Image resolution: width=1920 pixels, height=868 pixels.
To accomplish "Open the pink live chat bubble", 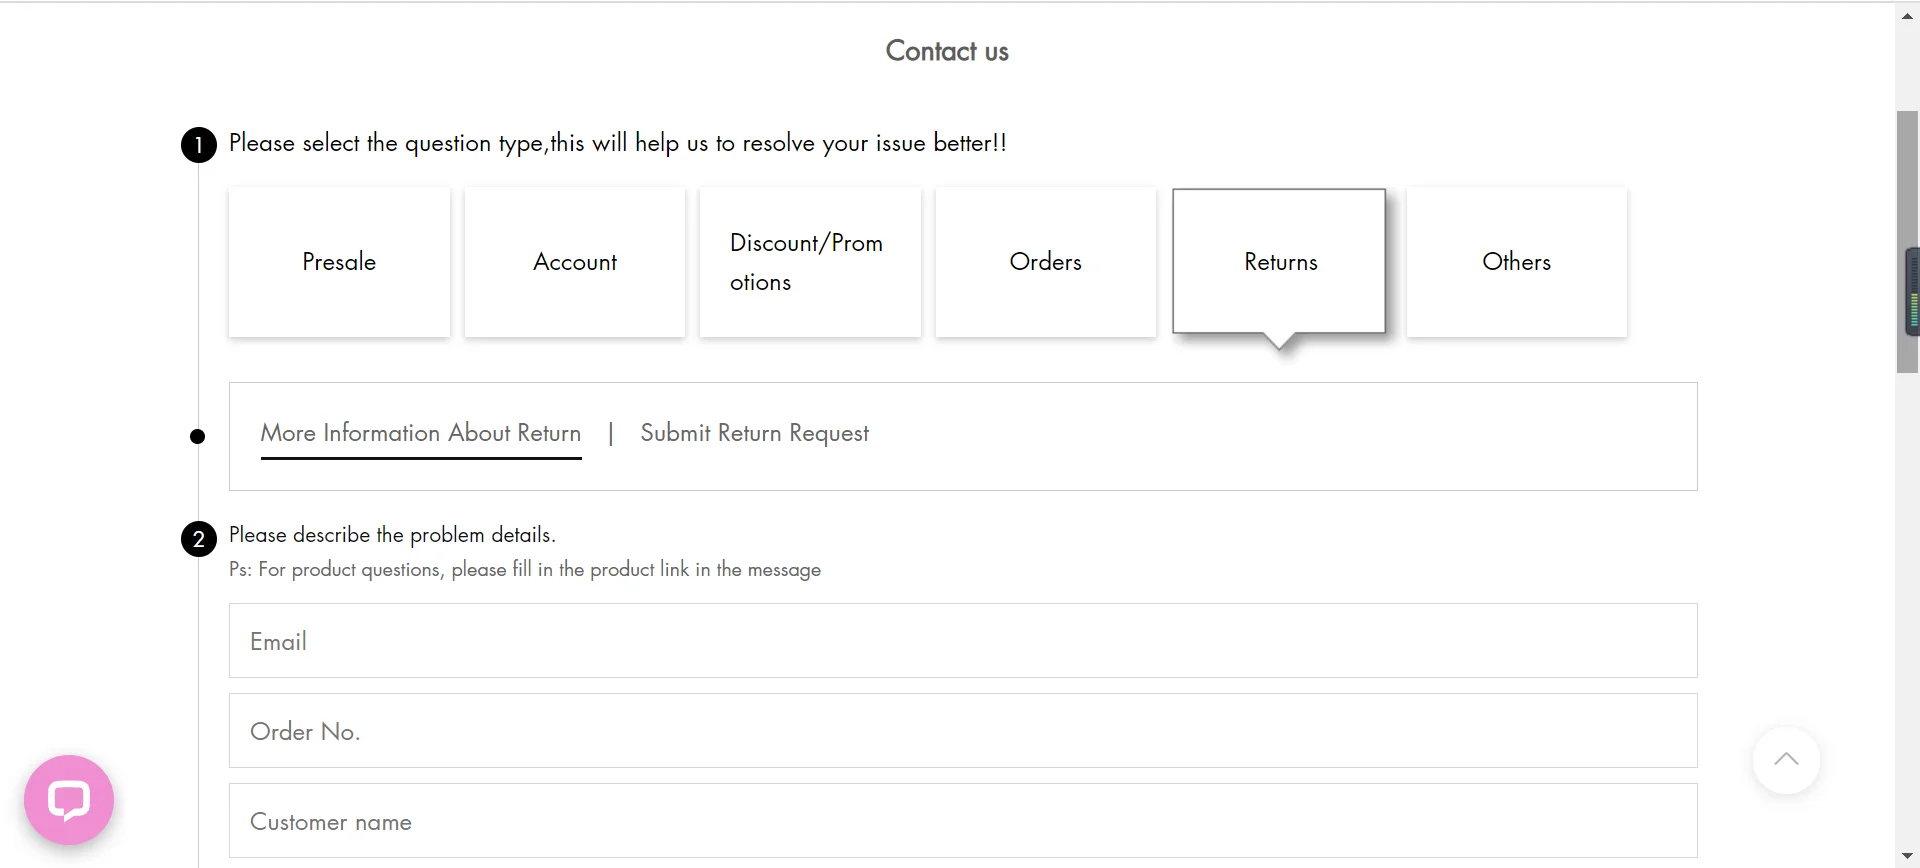I will click(69, 800).
